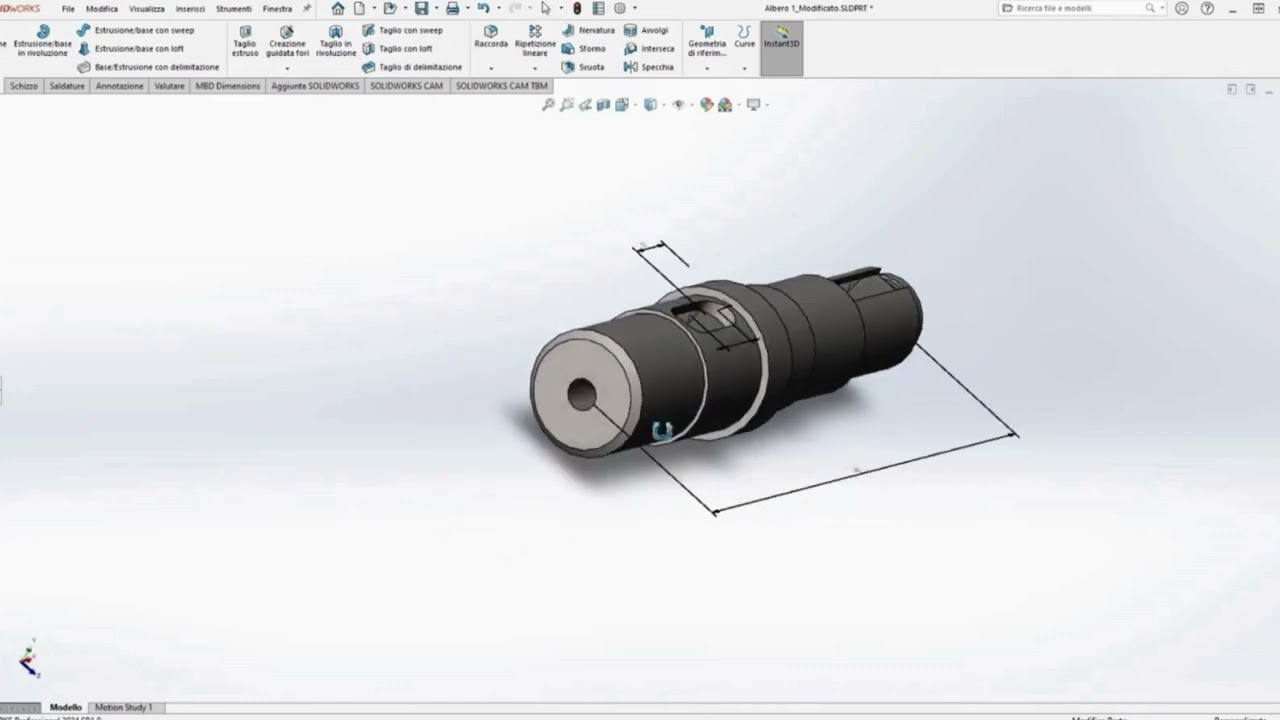Choose Taglio con sweep

[x=402, y=30]
